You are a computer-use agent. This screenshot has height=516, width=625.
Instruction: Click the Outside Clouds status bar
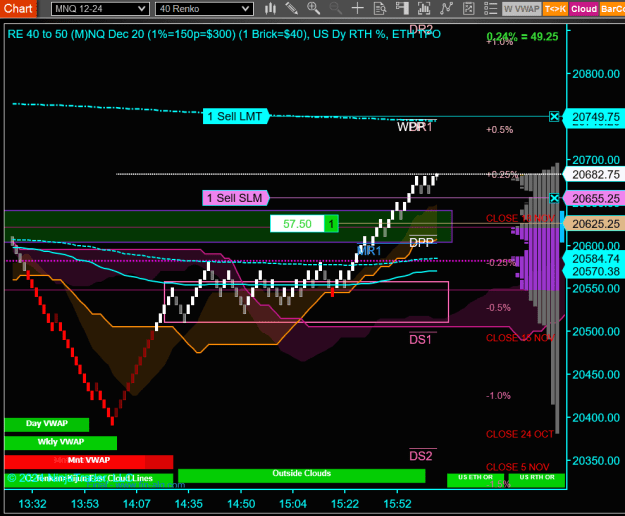click(301, 474)
